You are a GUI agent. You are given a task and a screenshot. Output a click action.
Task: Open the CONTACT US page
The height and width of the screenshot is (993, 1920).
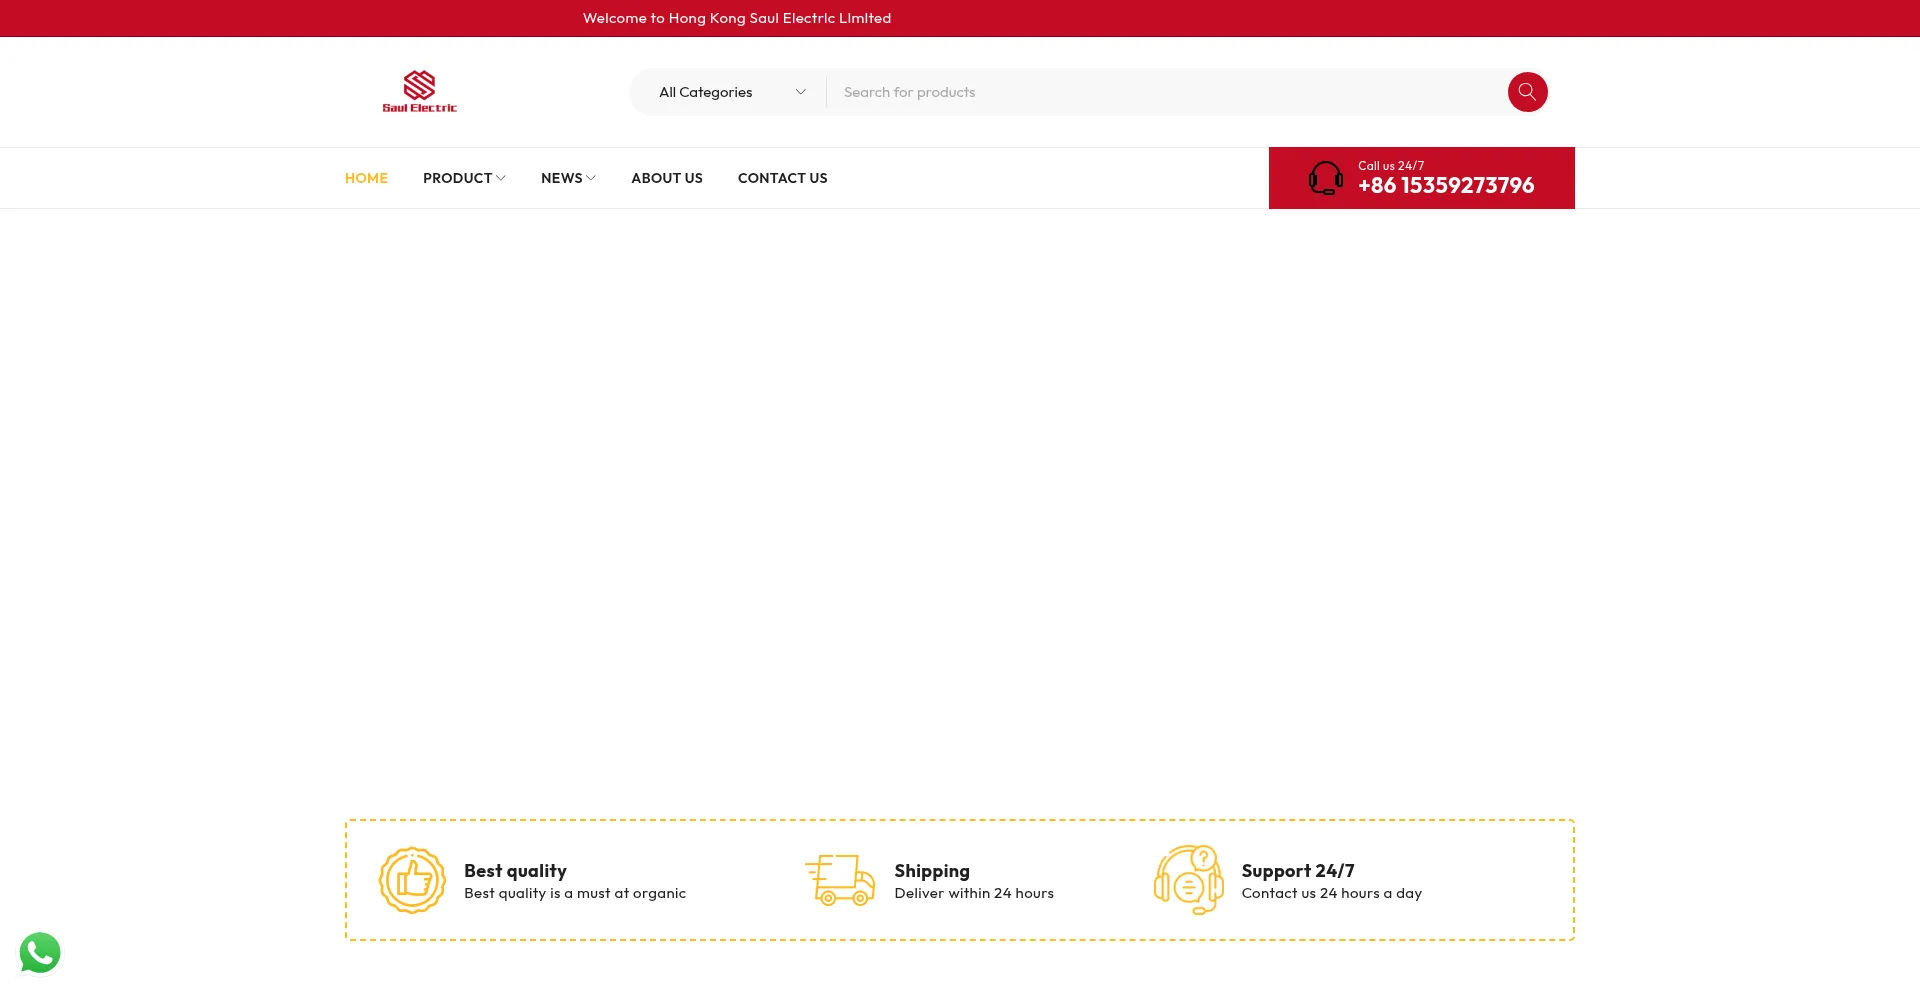point(782,178)
